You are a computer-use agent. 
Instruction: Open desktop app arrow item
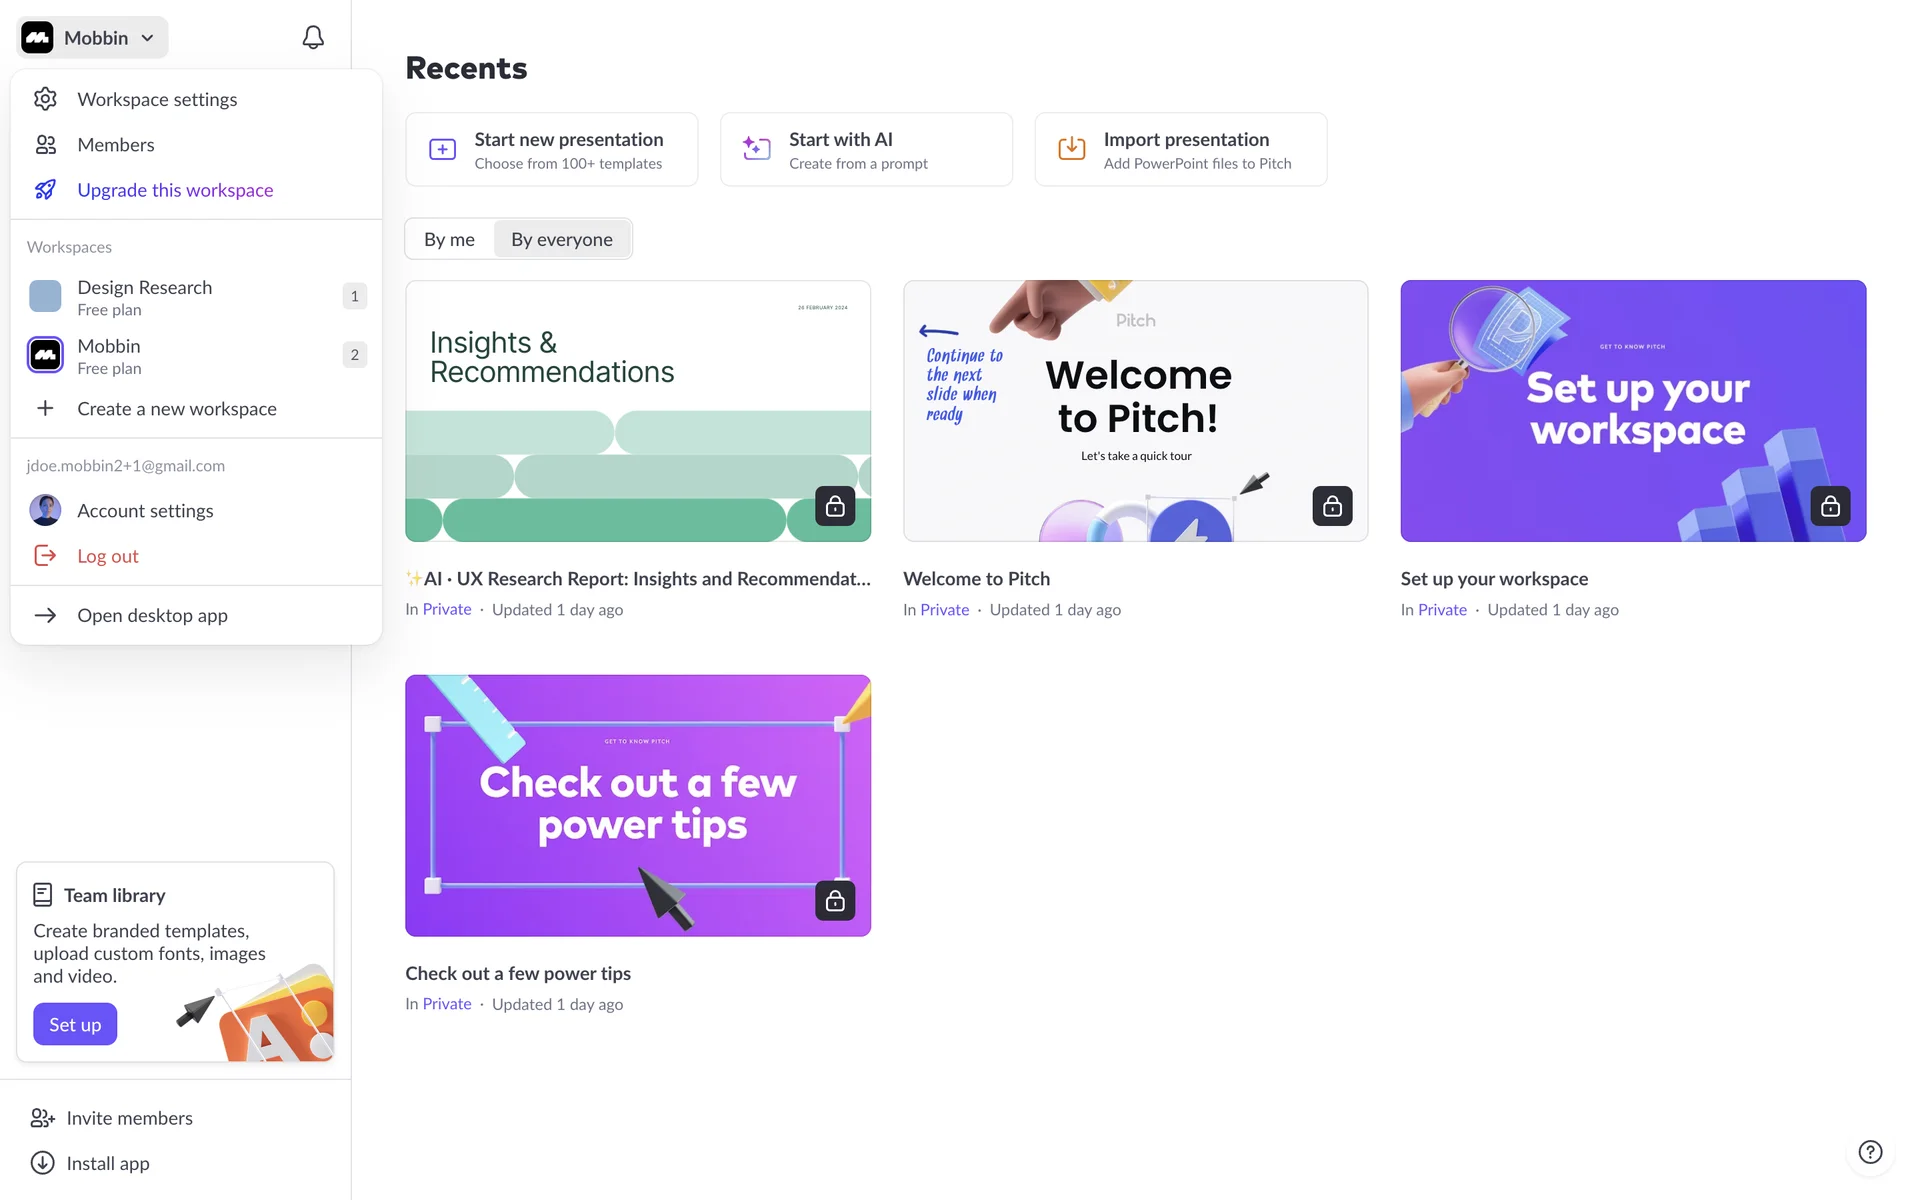(x=152, y=615)
